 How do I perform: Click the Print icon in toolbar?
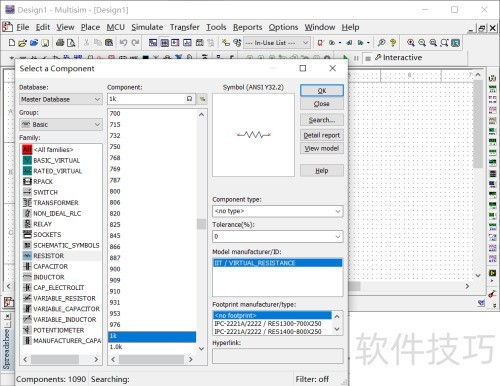point(60,43)
